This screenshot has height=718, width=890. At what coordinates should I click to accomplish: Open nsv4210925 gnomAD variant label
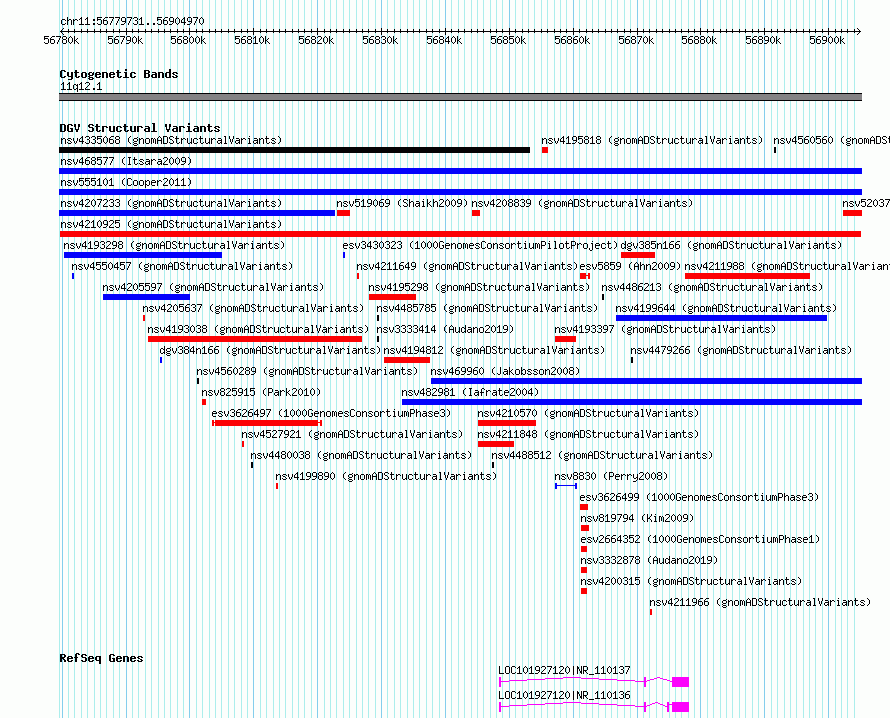(x=171, y=224)
